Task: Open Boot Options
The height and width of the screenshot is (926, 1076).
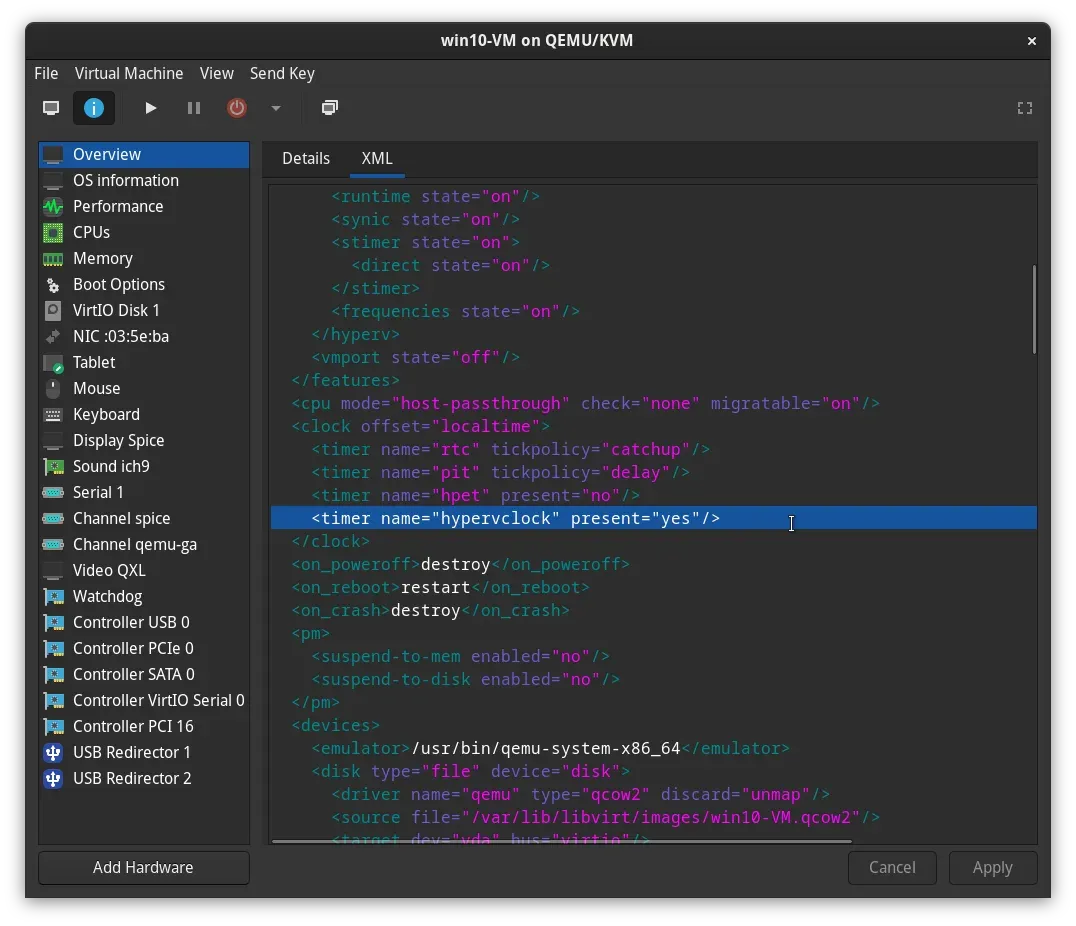Action: (144, 285)
